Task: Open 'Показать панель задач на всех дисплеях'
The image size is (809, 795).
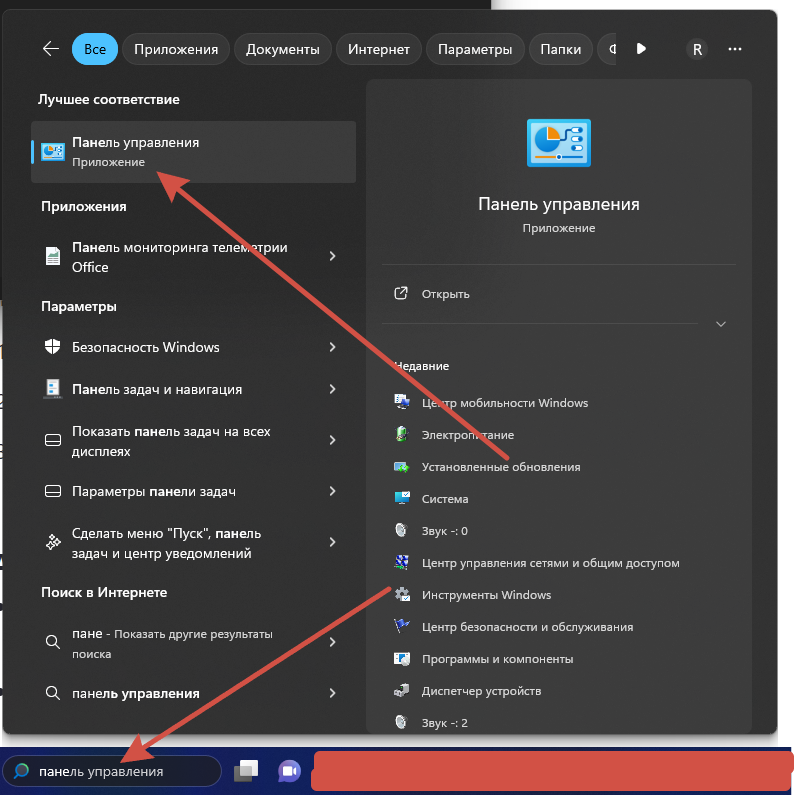Action: click(x=193, y=441)
